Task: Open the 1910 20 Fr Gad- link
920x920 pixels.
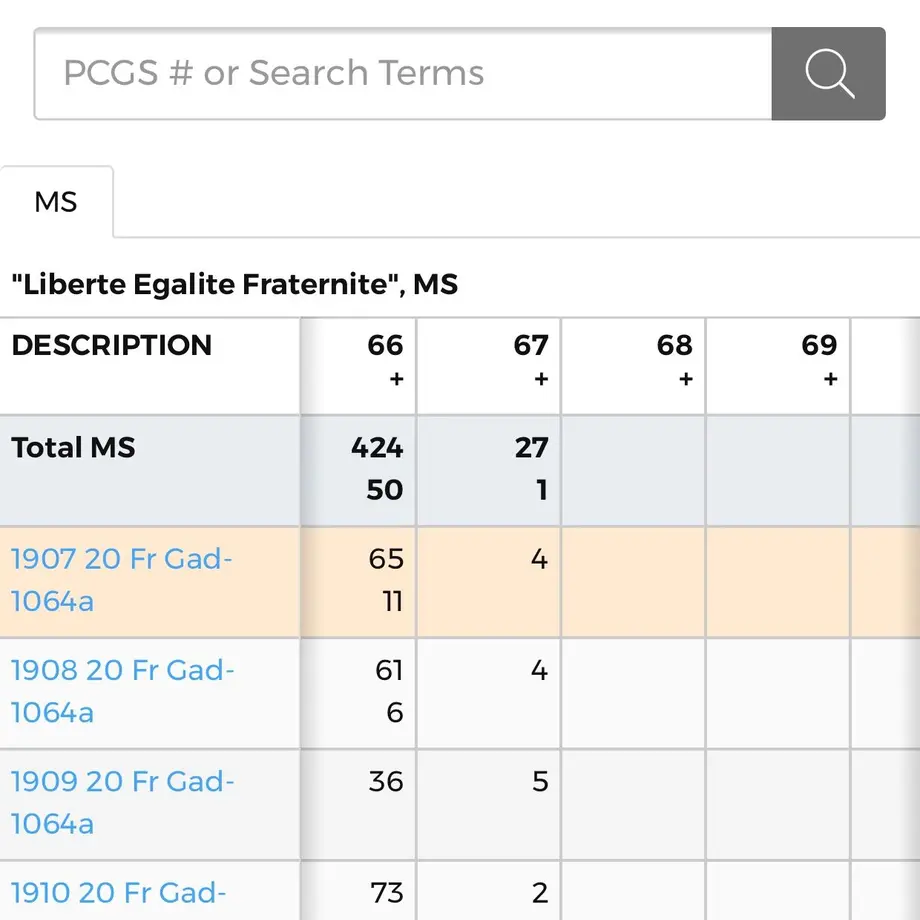Action: (119, 893)
